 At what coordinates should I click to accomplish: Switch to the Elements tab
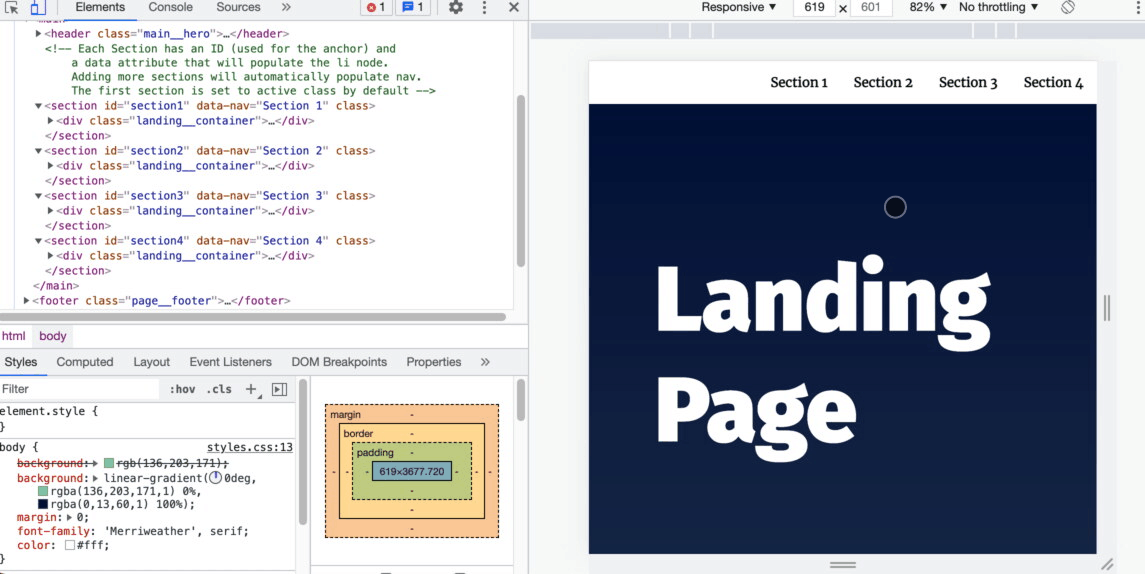(x=100, y=7)
